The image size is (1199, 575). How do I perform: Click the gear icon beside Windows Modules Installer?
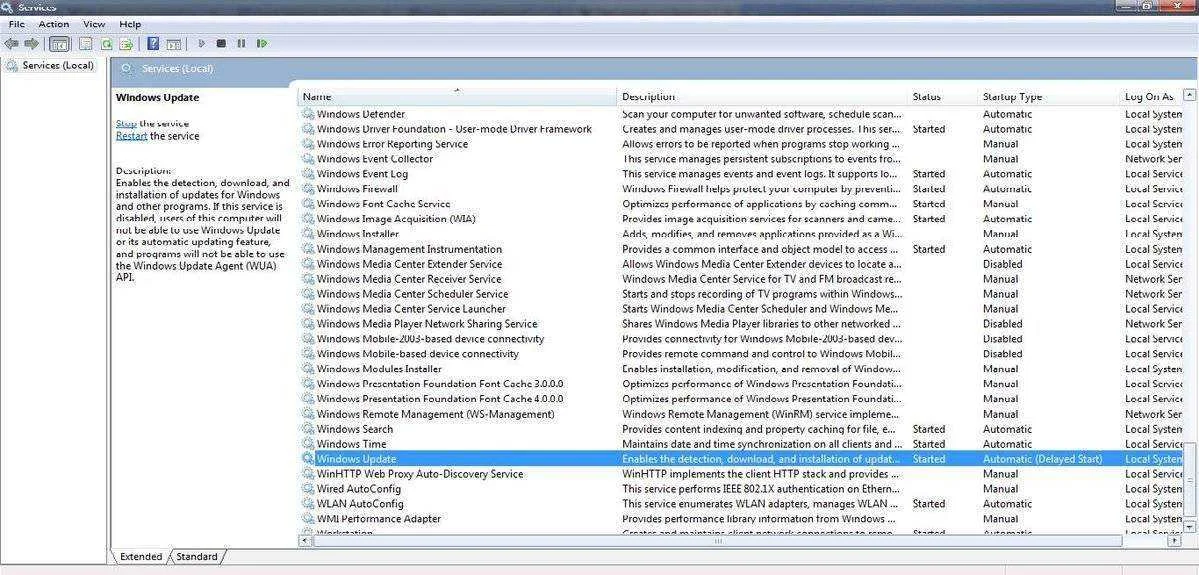tap(308, 369)
